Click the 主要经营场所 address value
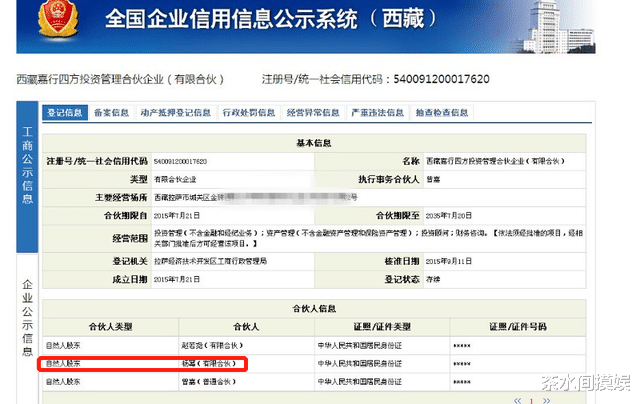 click(x=256, y=198)
